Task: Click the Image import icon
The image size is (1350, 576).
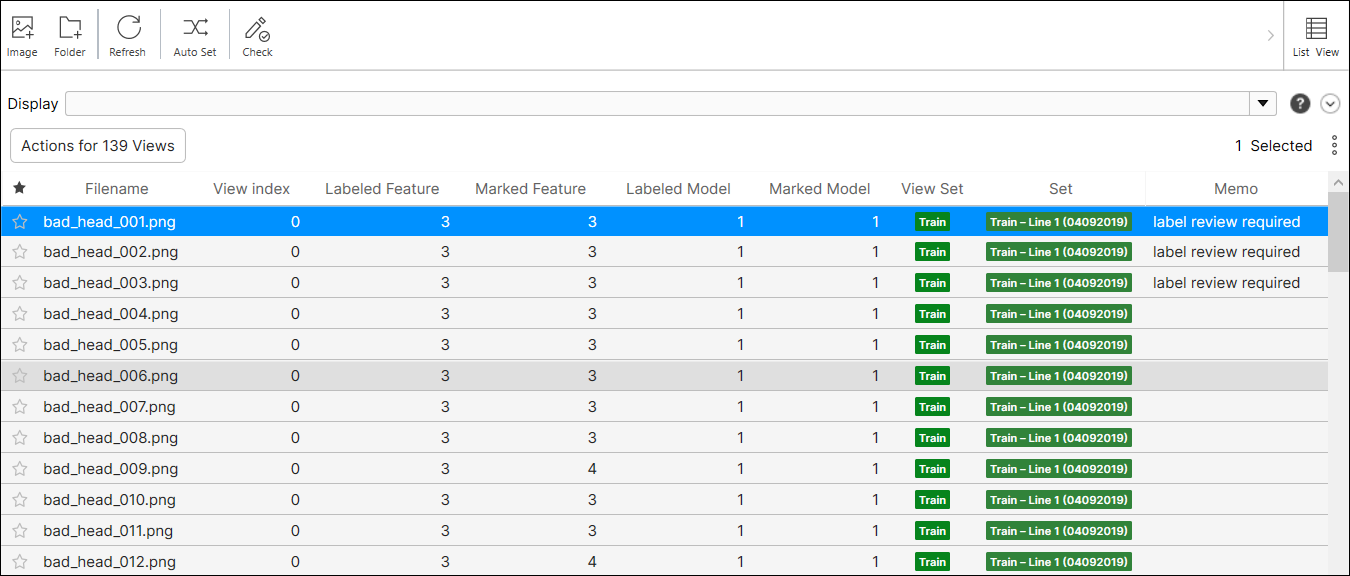Action: coord(22,29)
